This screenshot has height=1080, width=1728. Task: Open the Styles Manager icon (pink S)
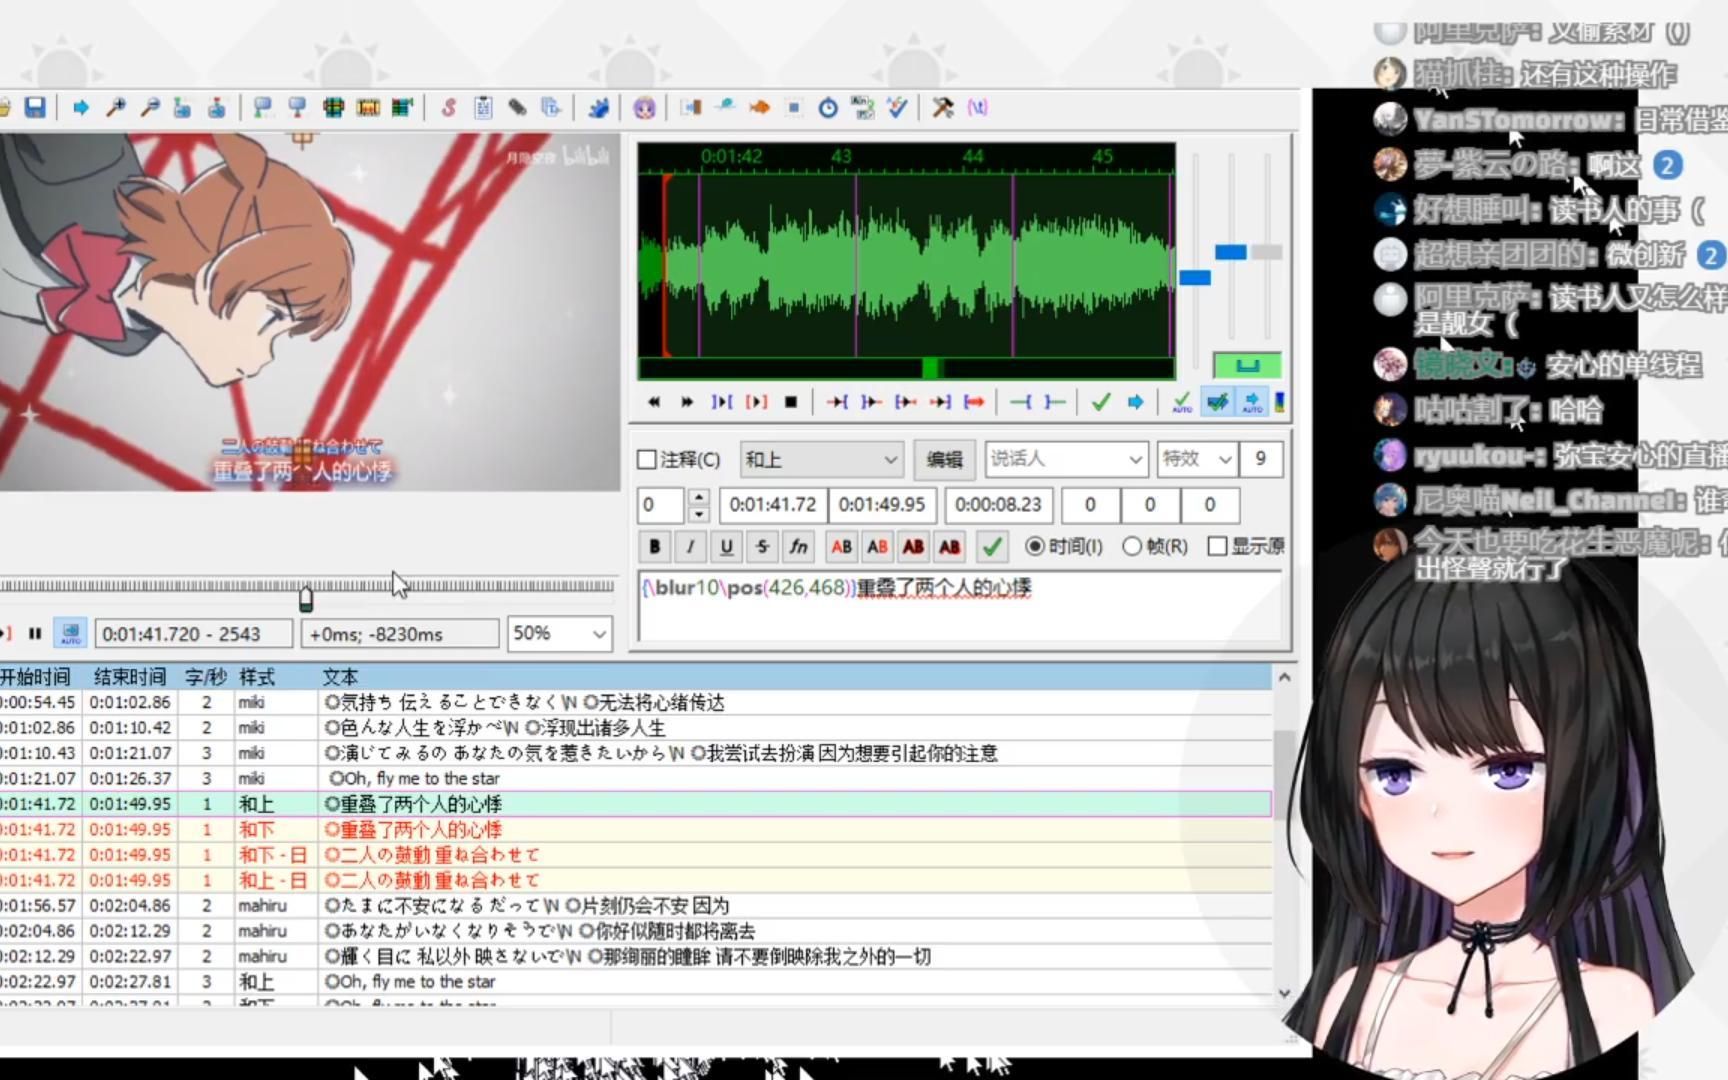(x=449, y=107)
